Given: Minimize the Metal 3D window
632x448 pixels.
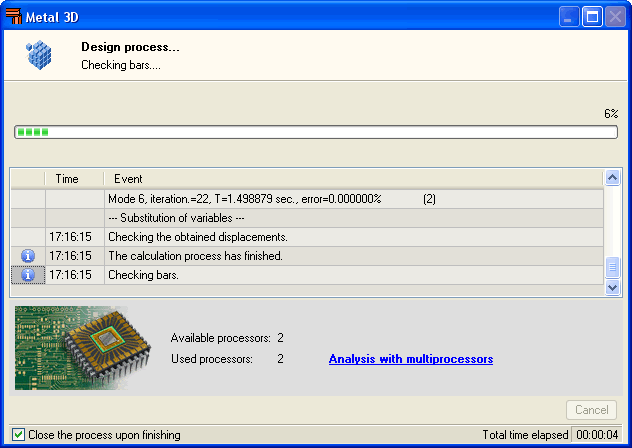Looking at the screenshot, I should pos(569,17).
